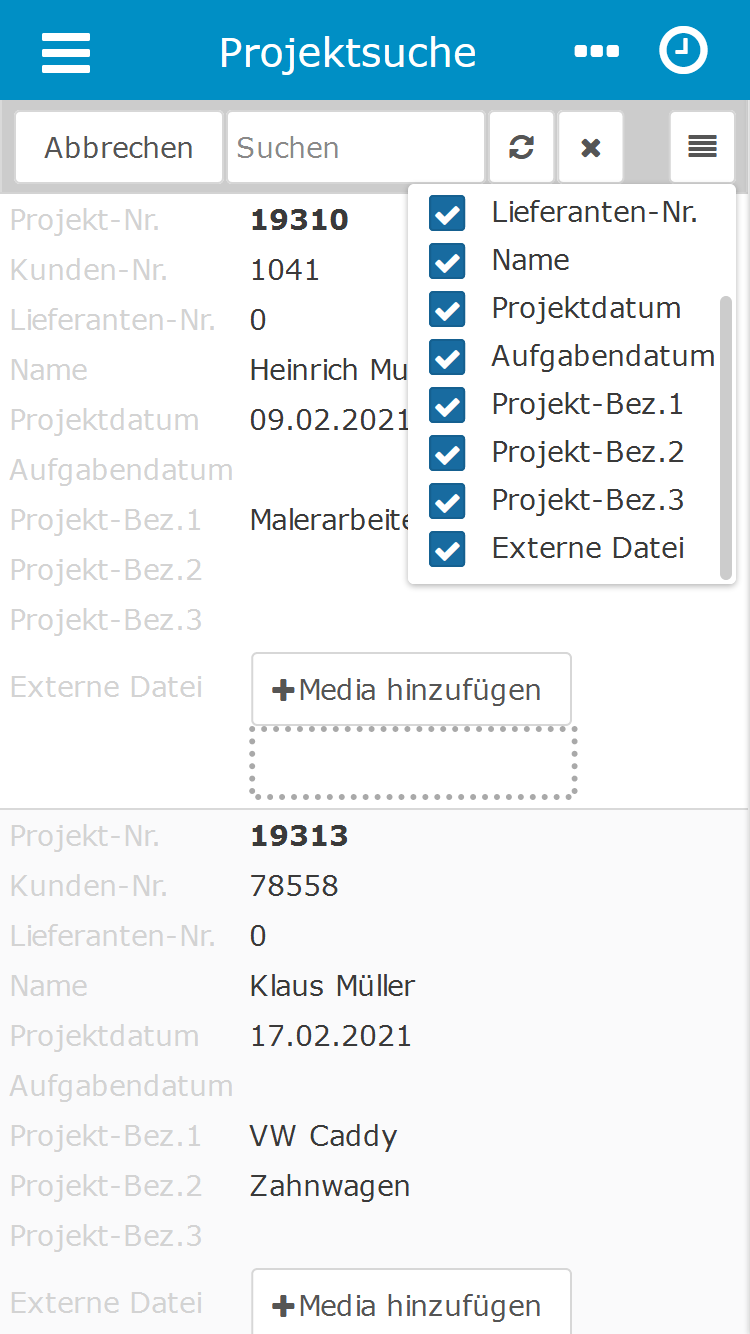Toggle the Projektdatum column checkbox
This screenshot has width=750, height=1334.
coord(447,309)
